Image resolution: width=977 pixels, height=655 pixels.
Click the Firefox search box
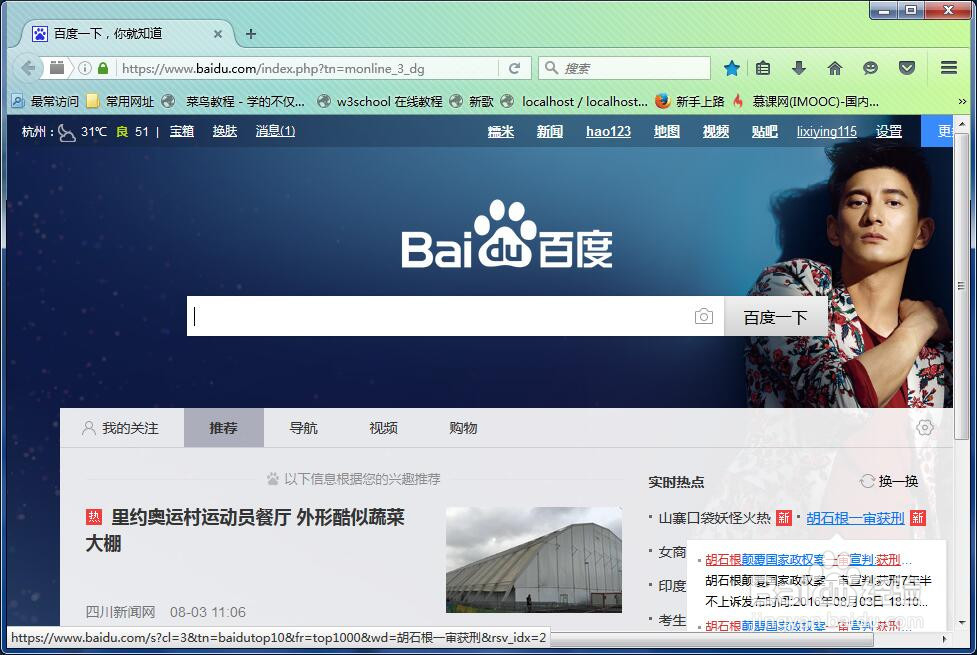pos(624,68)
